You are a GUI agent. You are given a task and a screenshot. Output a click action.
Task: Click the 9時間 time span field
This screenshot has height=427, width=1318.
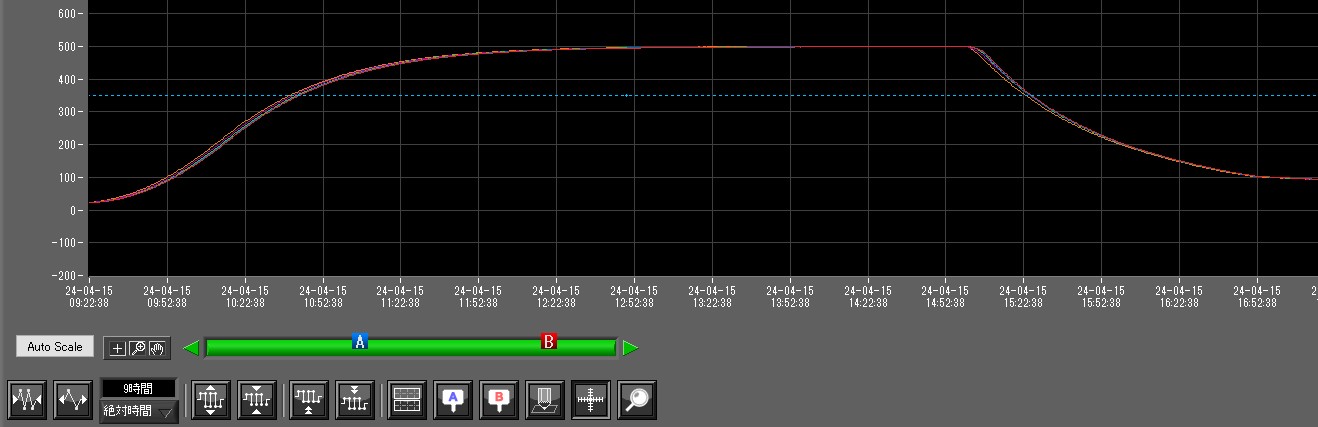[x=138, y=388]
